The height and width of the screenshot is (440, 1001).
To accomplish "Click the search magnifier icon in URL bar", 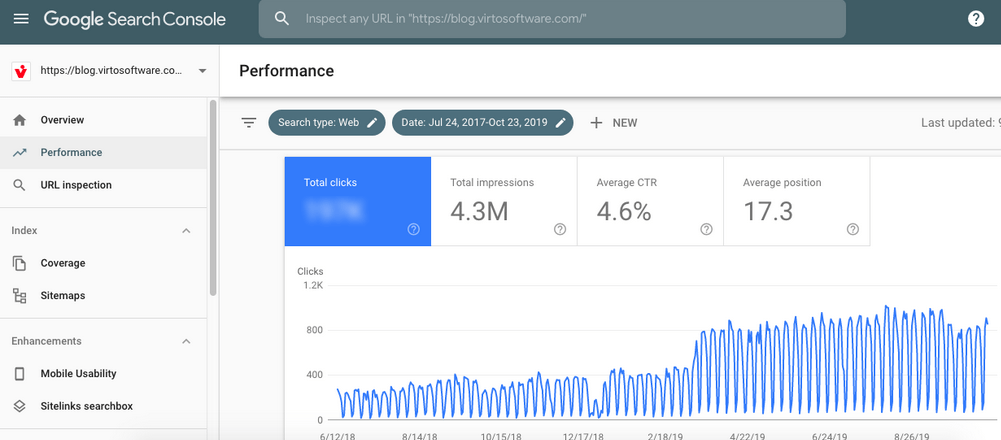I will tap(282, 19).
